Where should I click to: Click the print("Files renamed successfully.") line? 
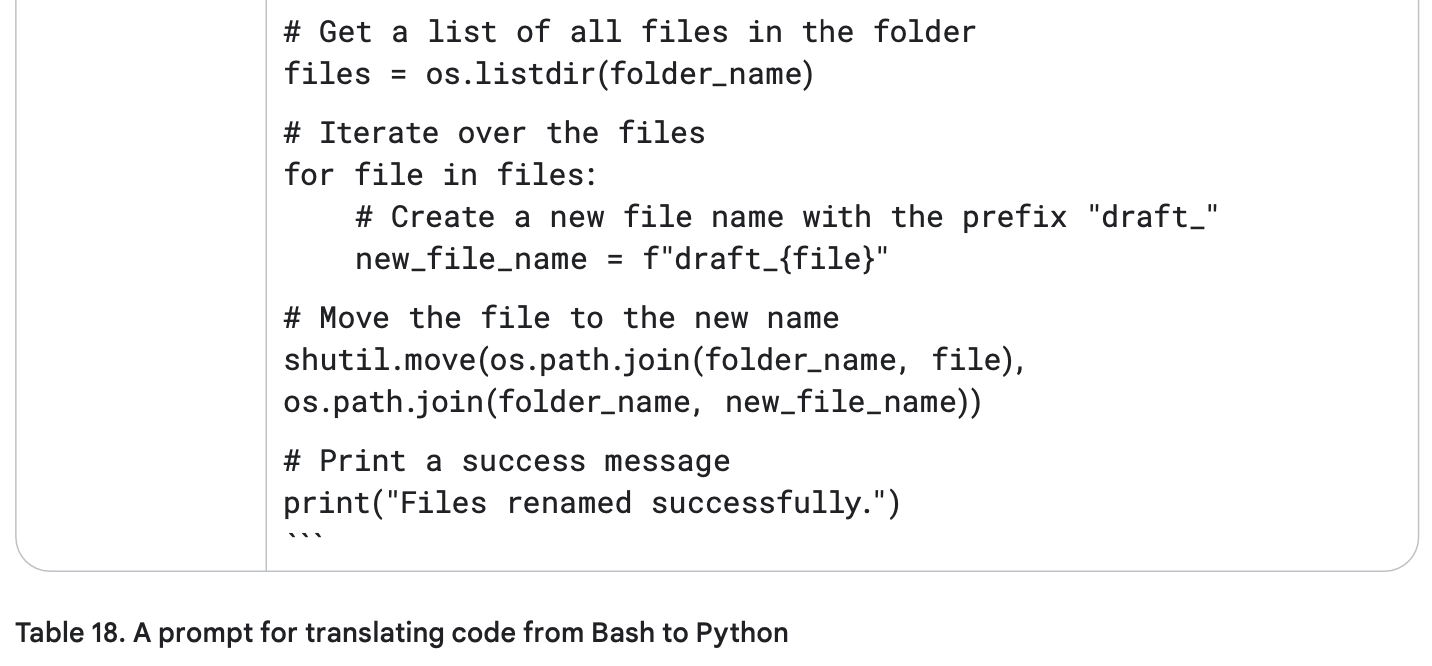click(592, 503)
